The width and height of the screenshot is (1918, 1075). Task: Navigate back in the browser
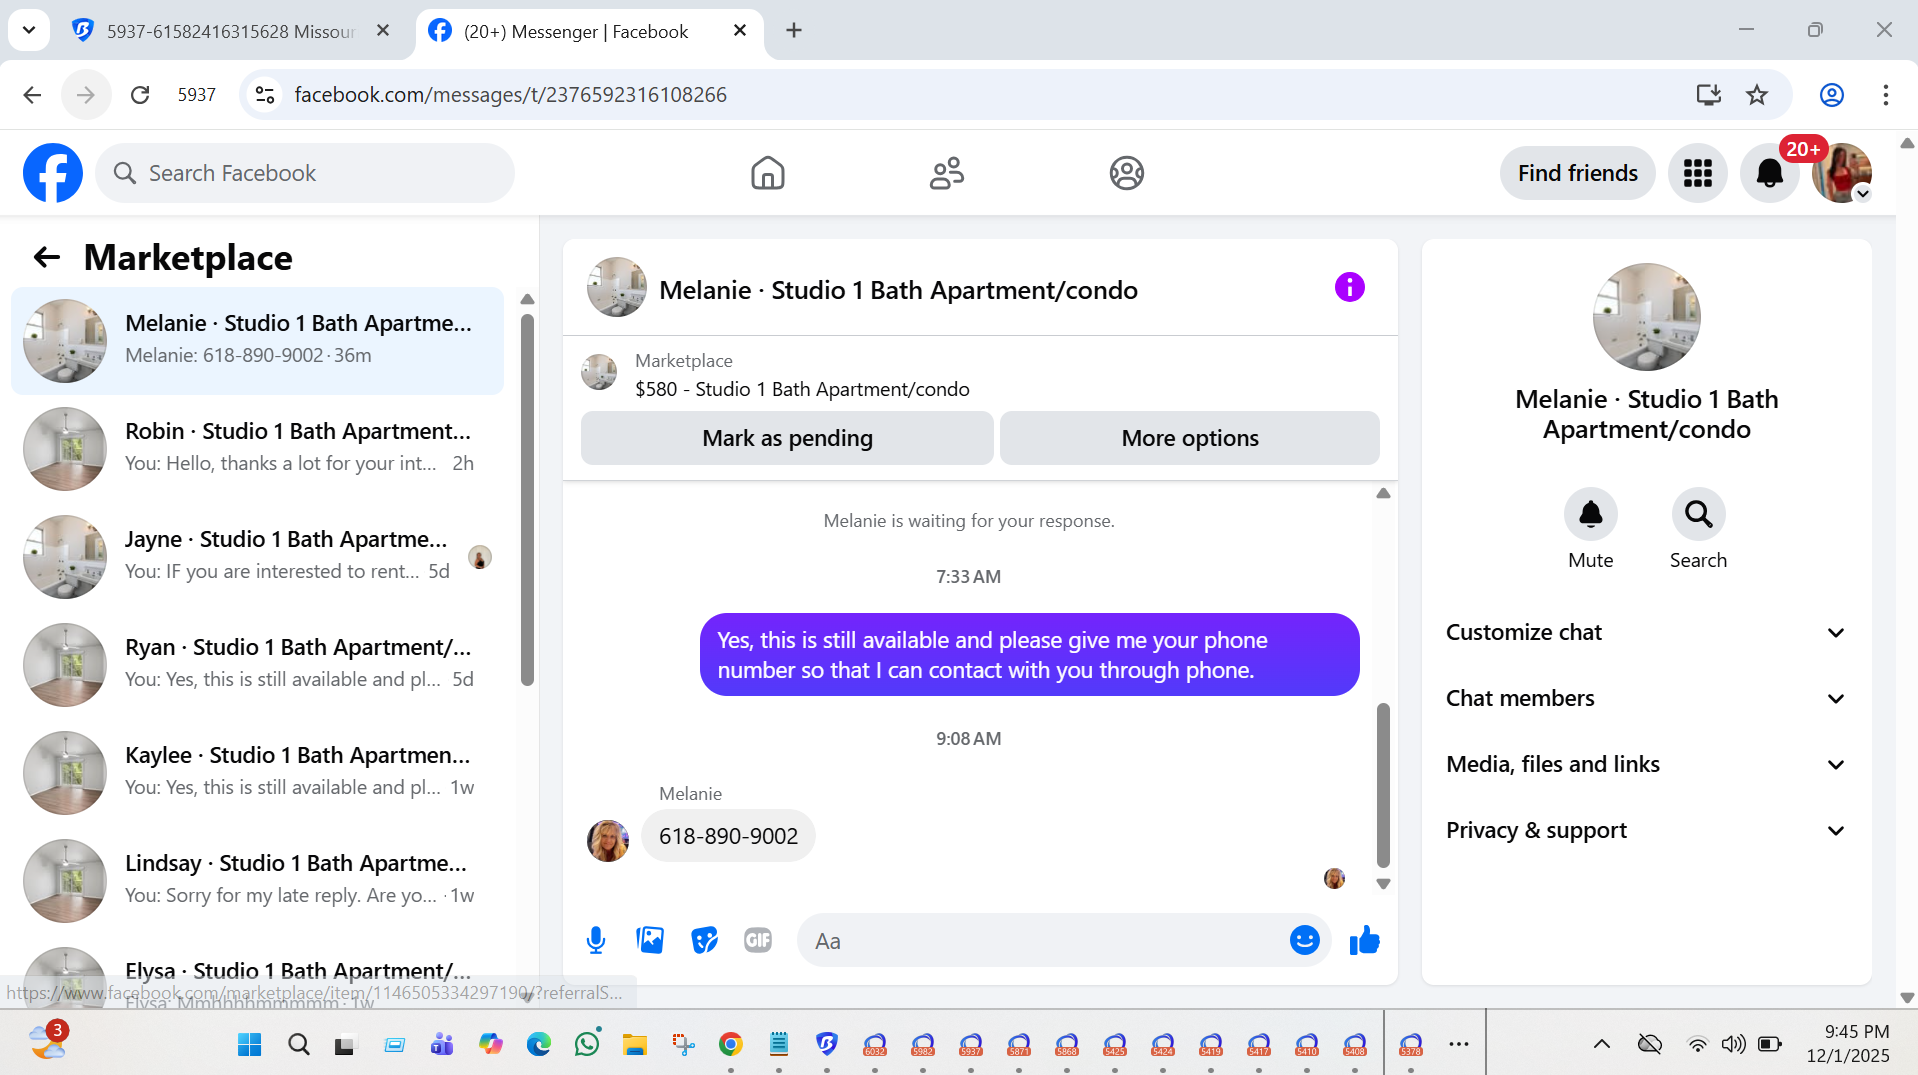(x=32, y=95)
